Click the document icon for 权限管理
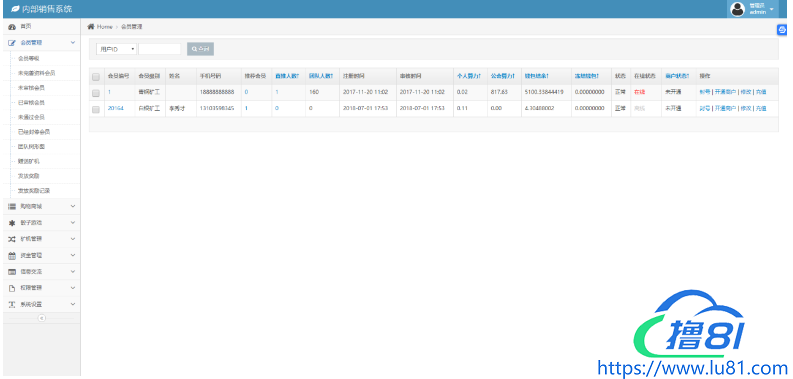 pyautogui.click(x=12, y=288)
